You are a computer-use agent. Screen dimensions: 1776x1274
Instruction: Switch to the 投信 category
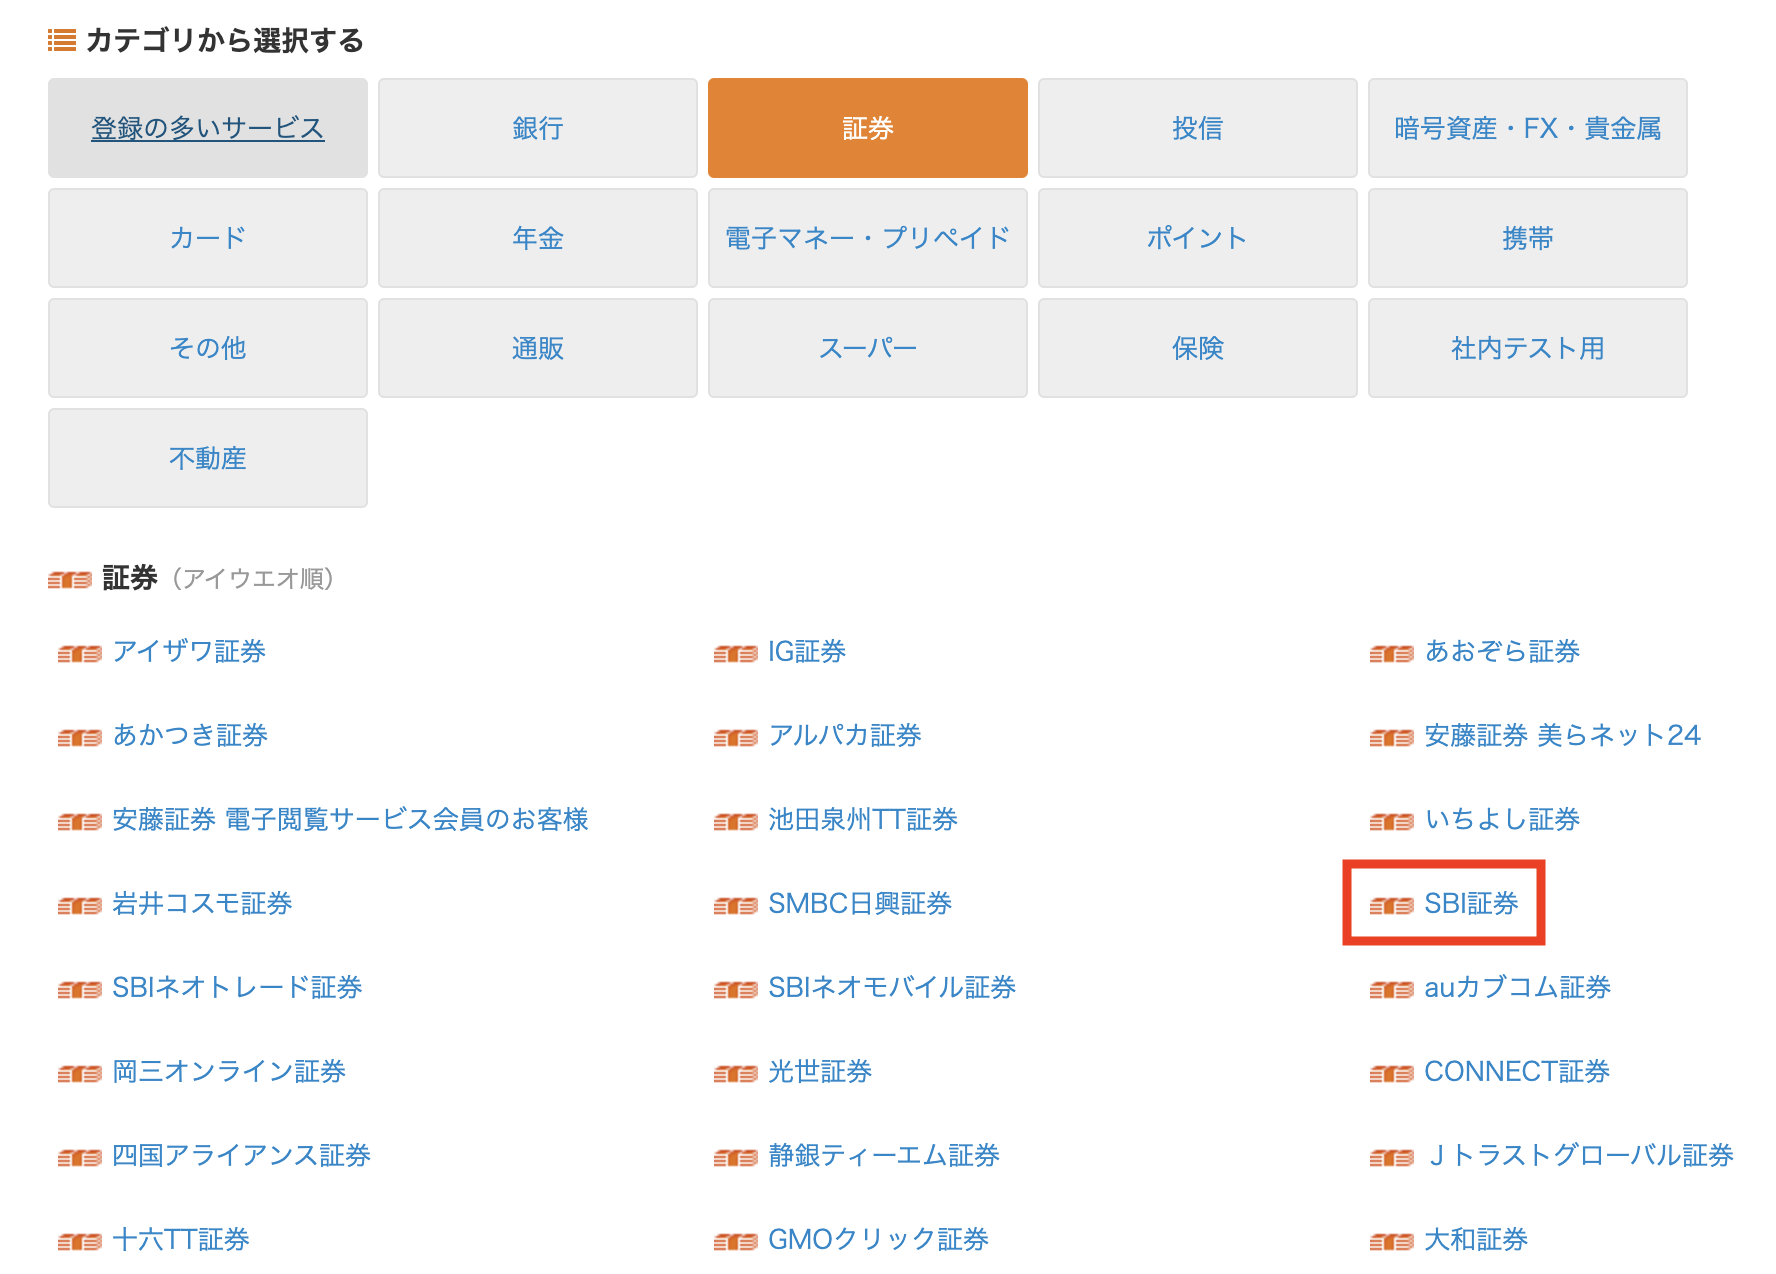point(1198,128)
